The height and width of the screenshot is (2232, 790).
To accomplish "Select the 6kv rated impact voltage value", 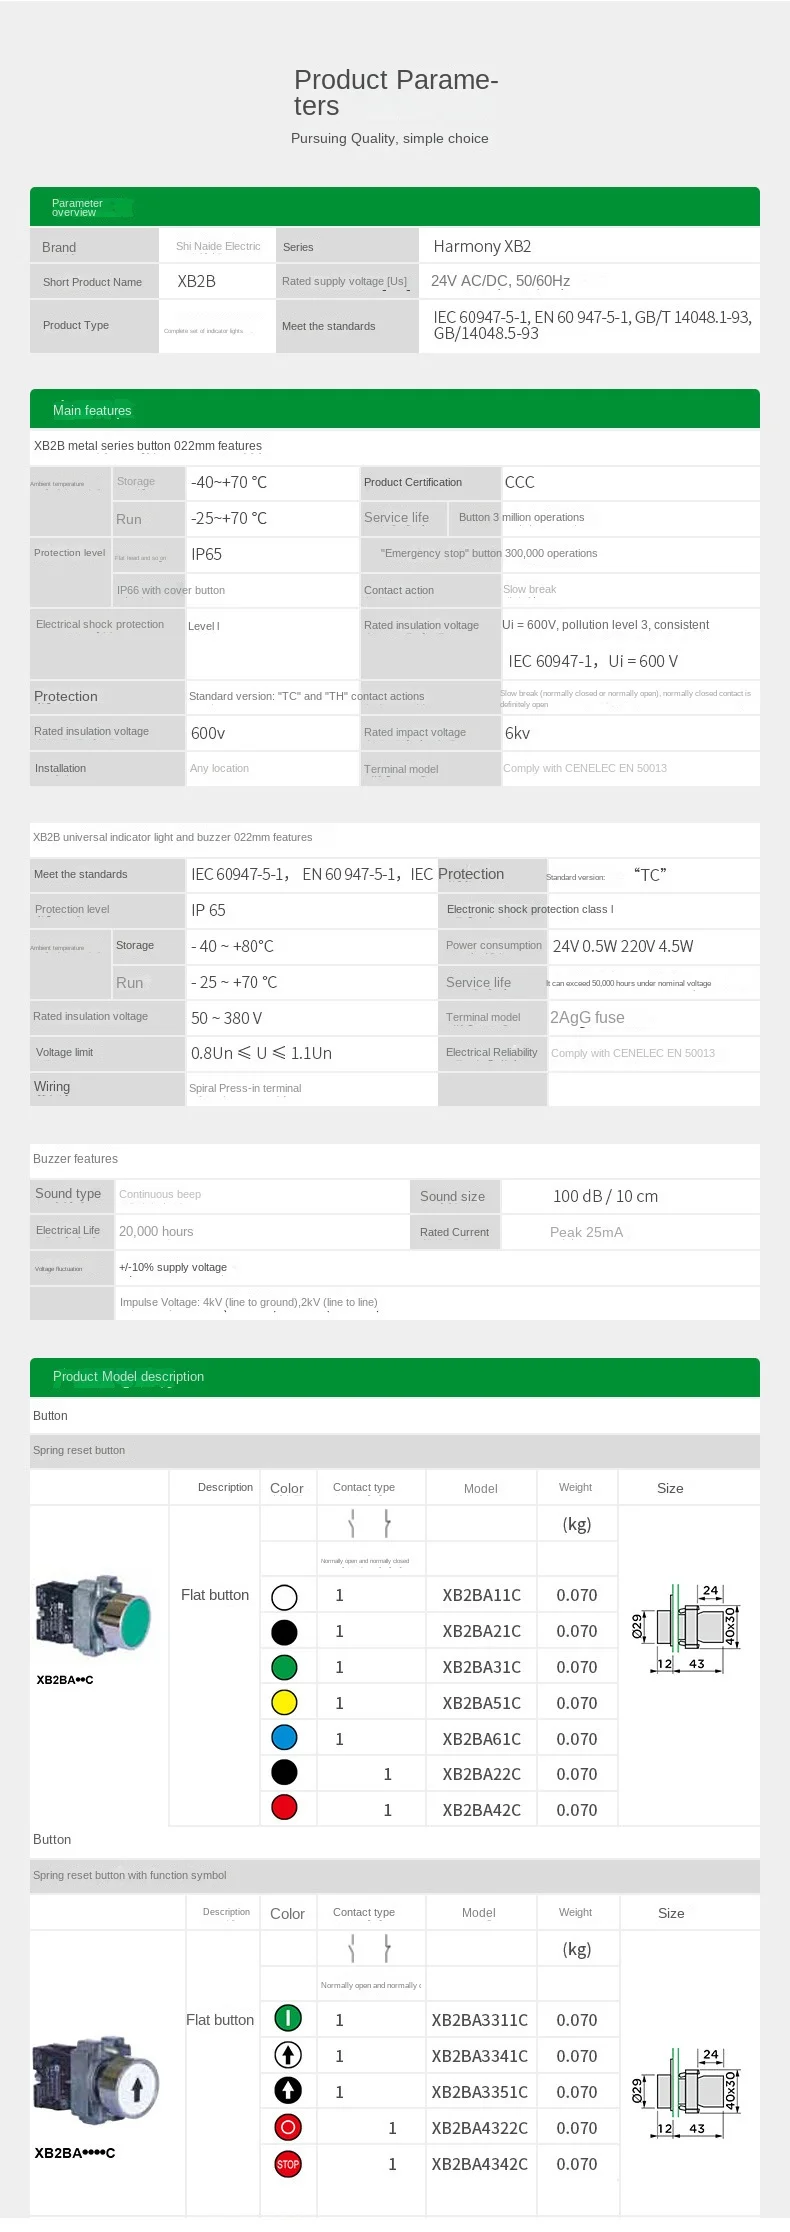I will coord(517,733).
